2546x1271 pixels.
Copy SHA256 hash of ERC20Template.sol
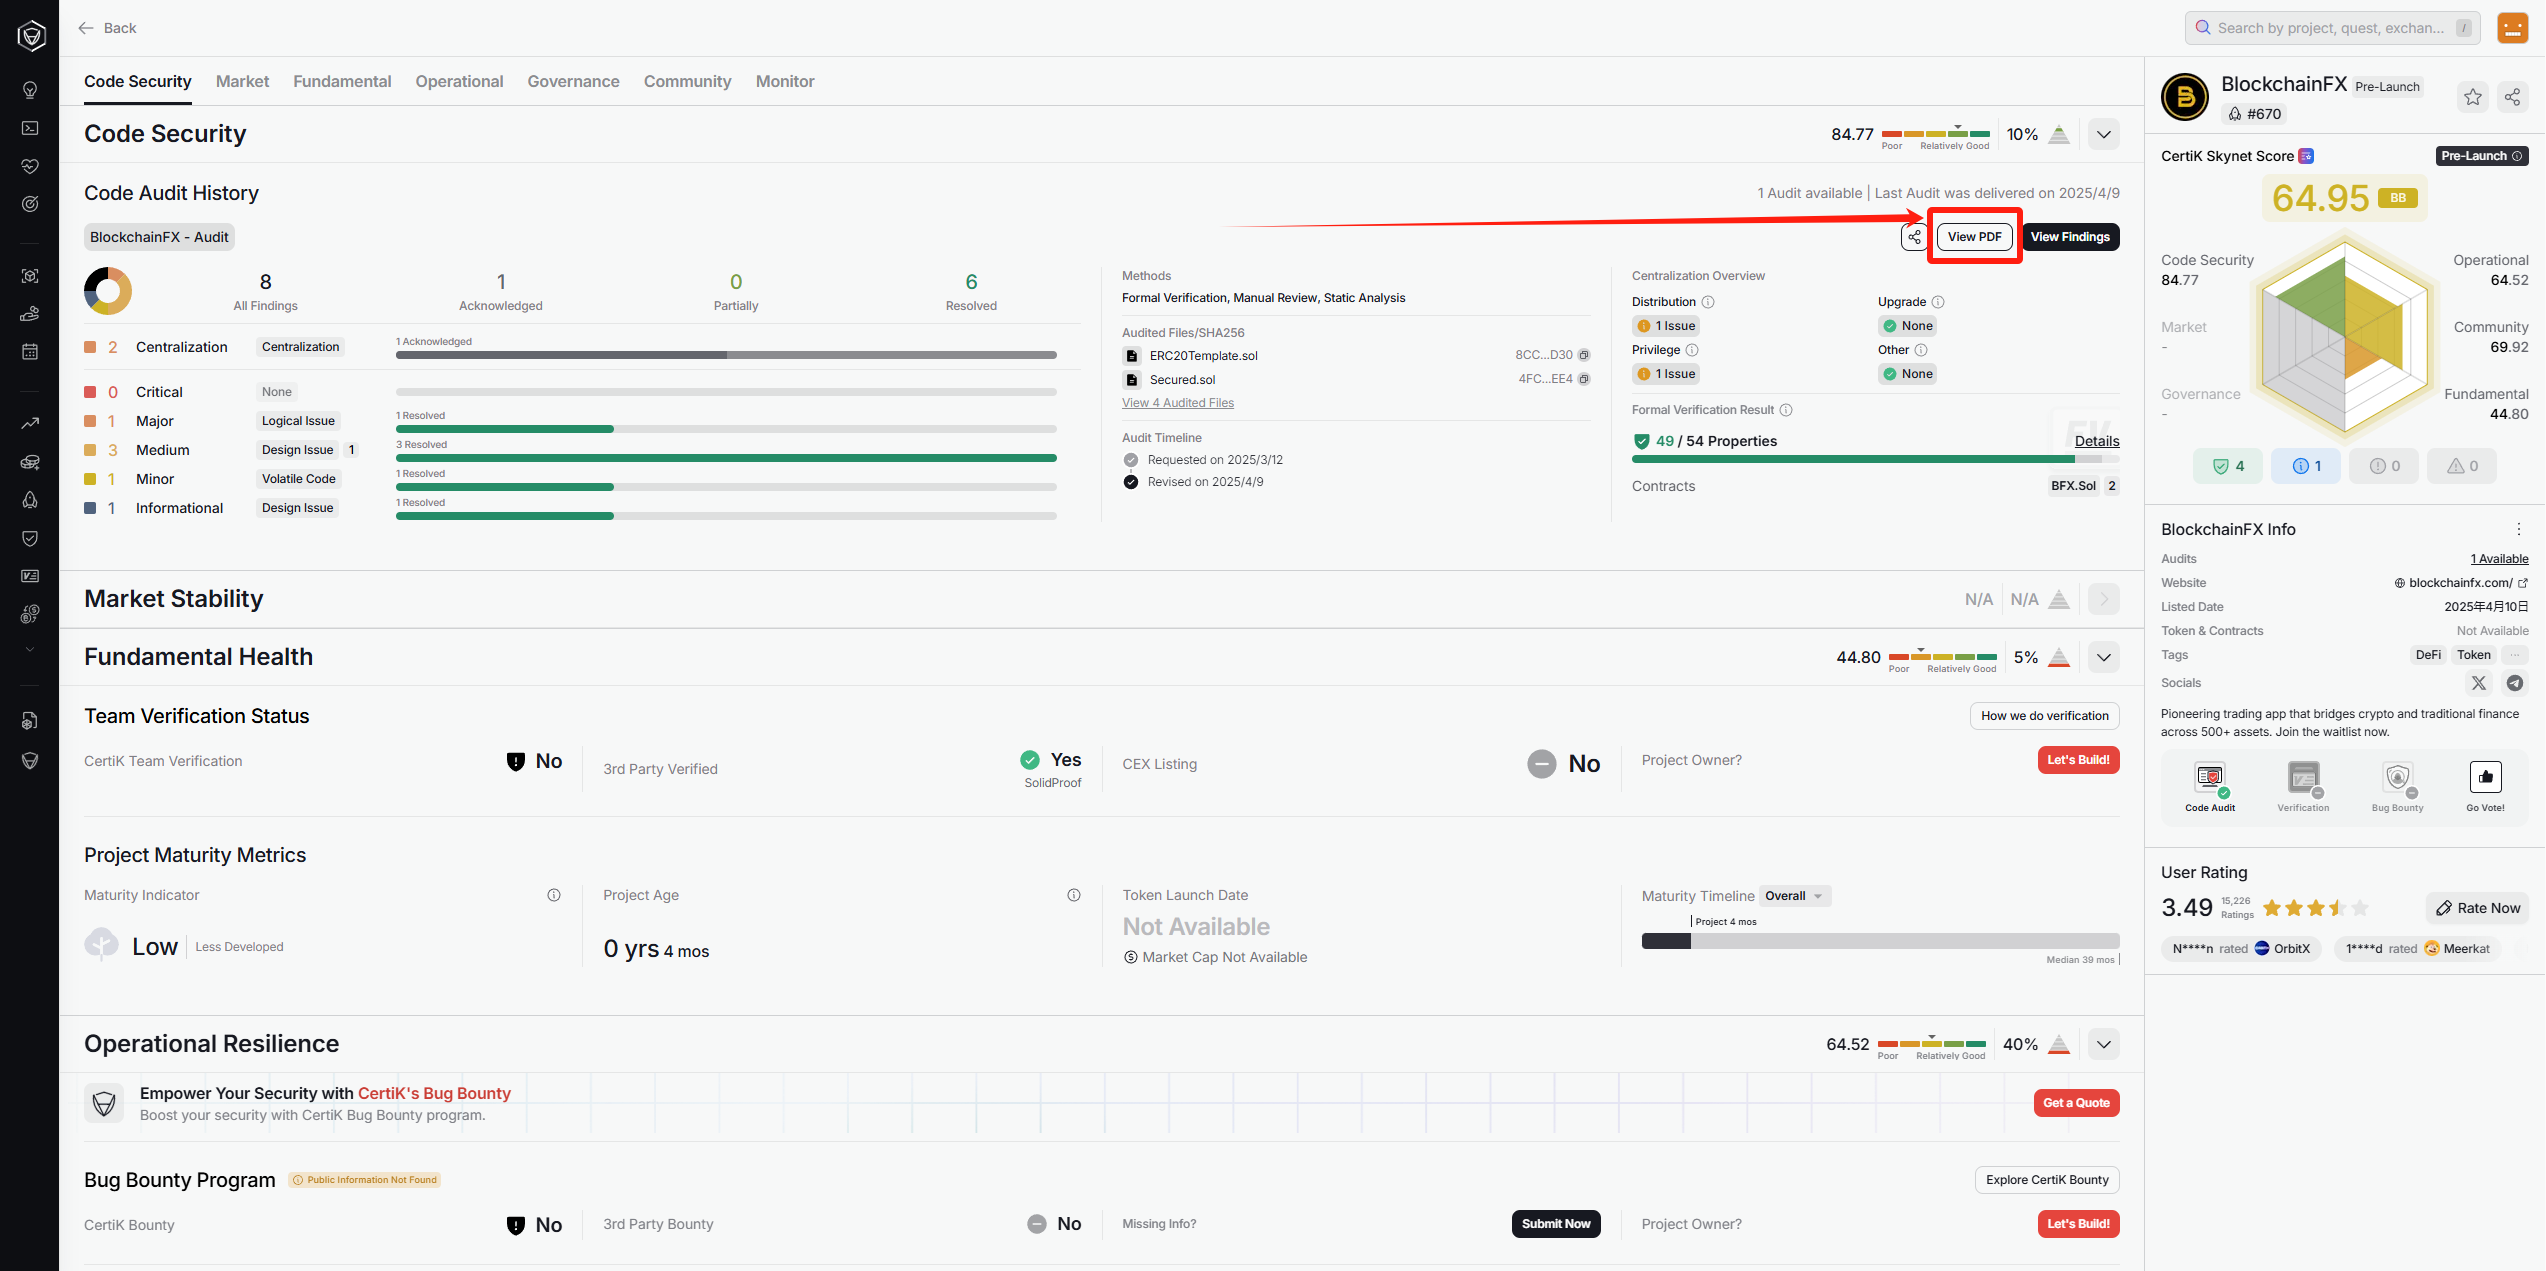(1584, 355)
